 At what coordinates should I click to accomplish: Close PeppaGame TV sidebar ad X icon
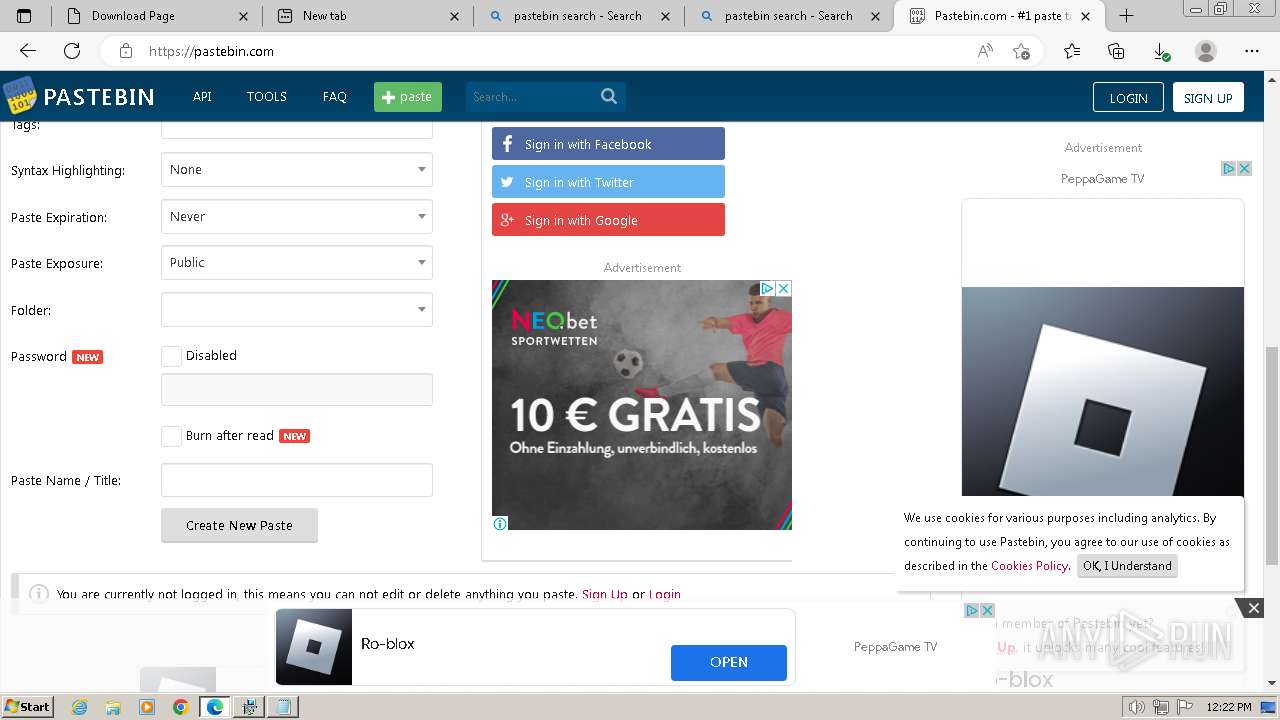[x=1245, y=168]
